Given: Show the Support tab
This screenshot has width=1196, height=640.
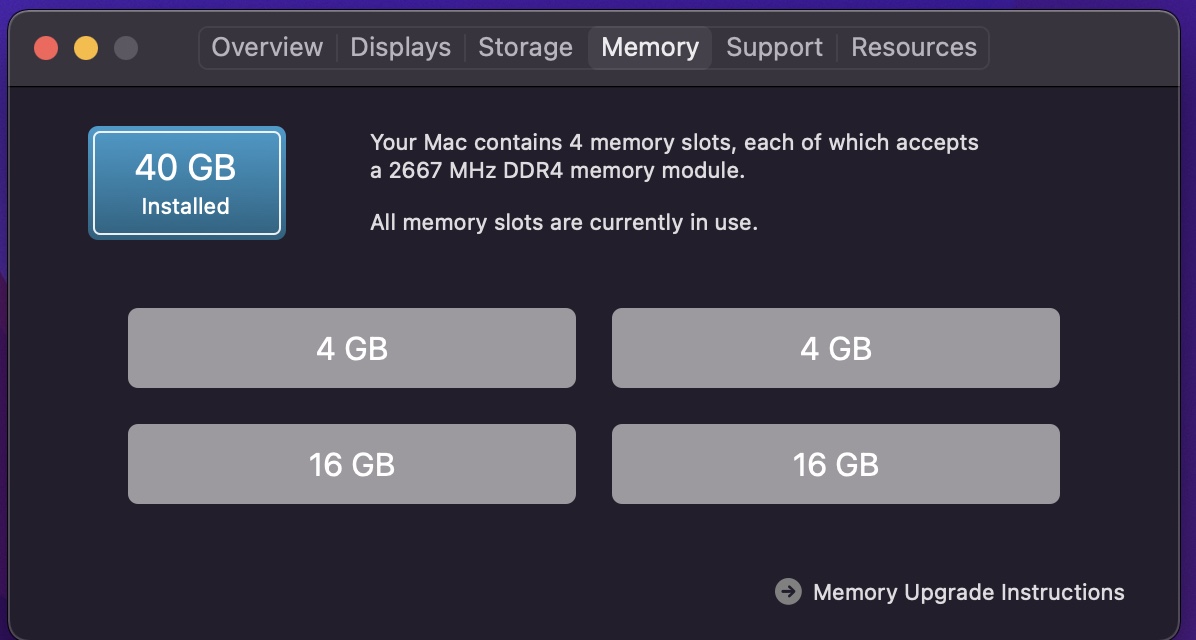Looking at the screenshot, I should click(774, 47).
